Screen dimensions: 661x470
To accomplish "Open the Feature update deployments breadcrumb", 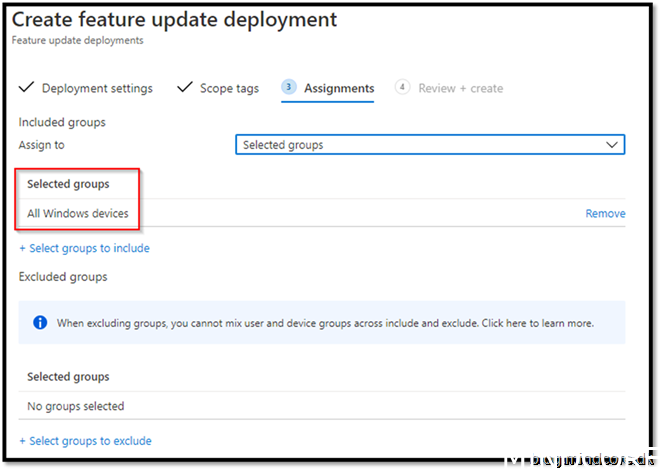I will coord(77,41).
